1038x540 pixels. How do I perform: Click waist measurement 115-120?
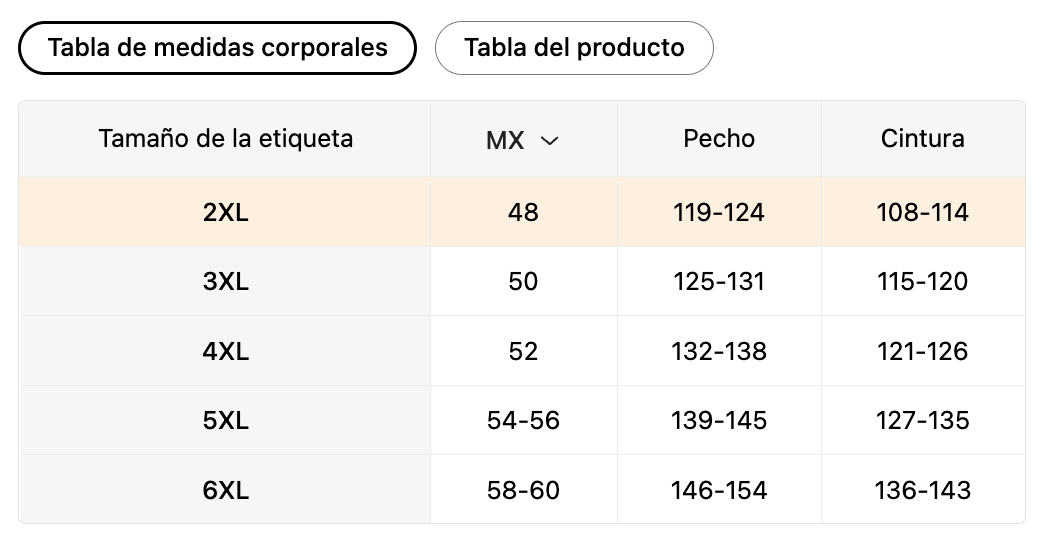click(922, 281)
